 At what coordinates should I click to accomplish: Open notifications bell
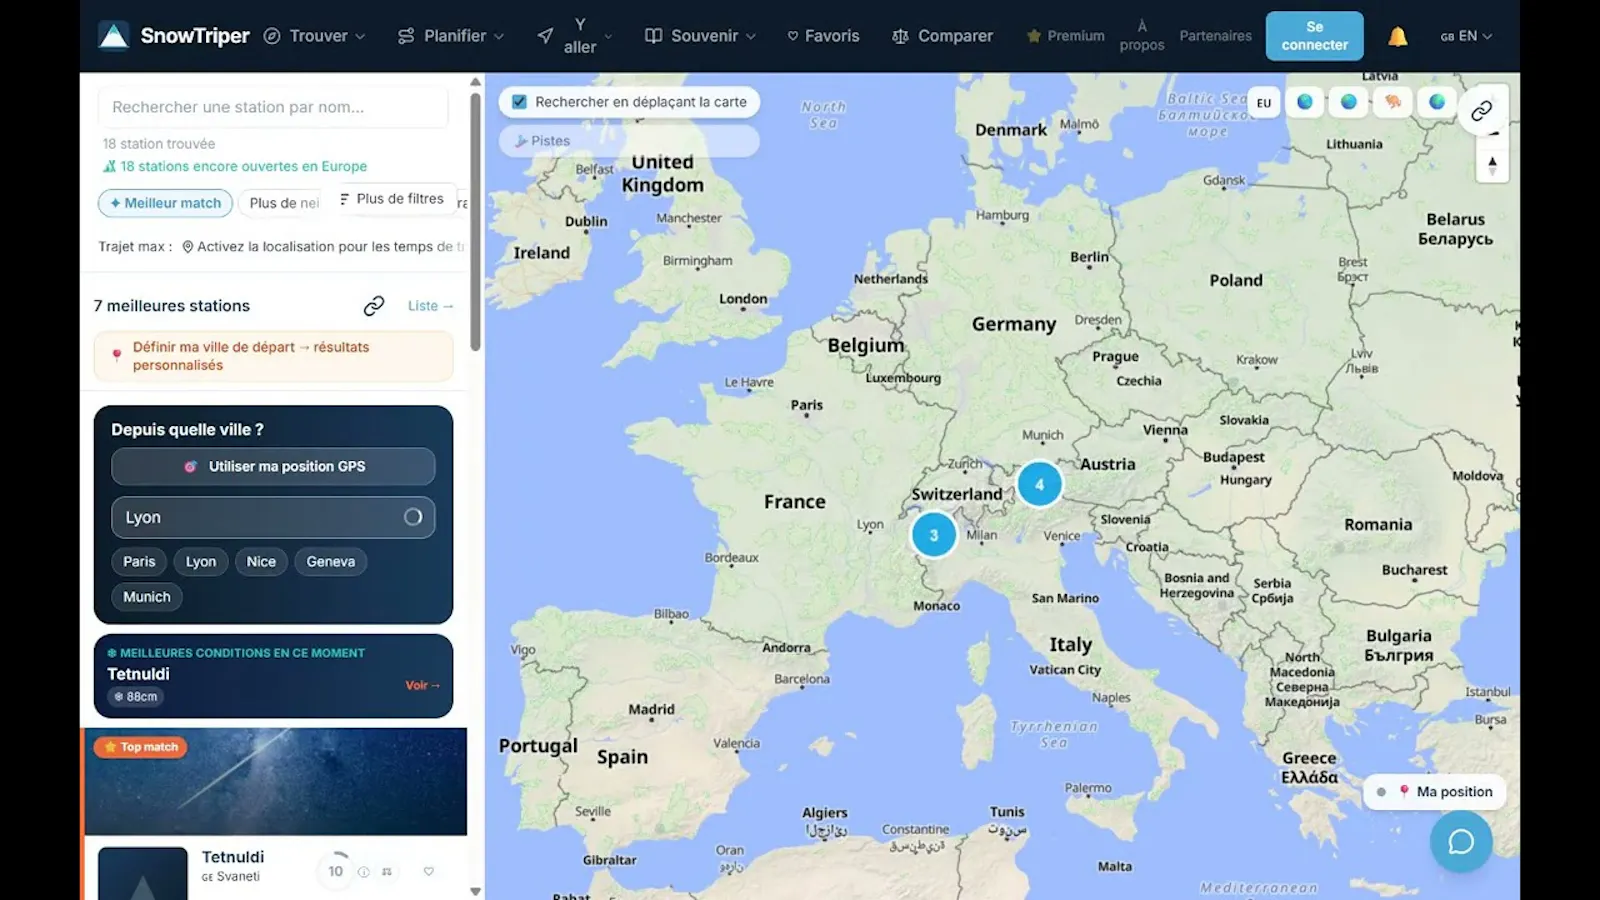(1397, 36)
